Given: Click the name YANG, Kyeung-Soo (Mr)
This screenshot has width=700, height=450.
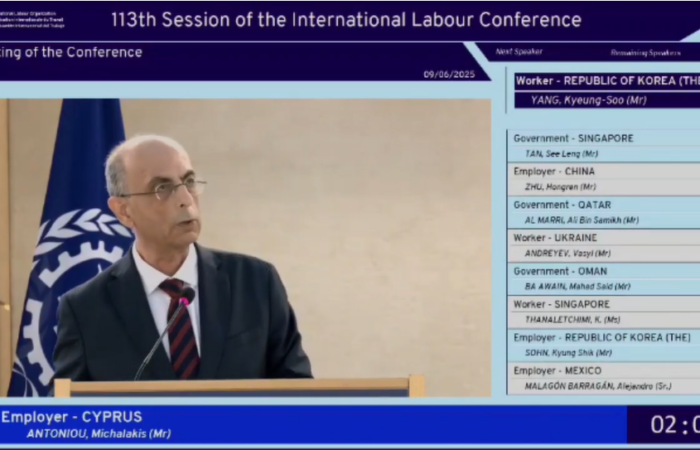Looking at the screenshot, I should 588,100.
